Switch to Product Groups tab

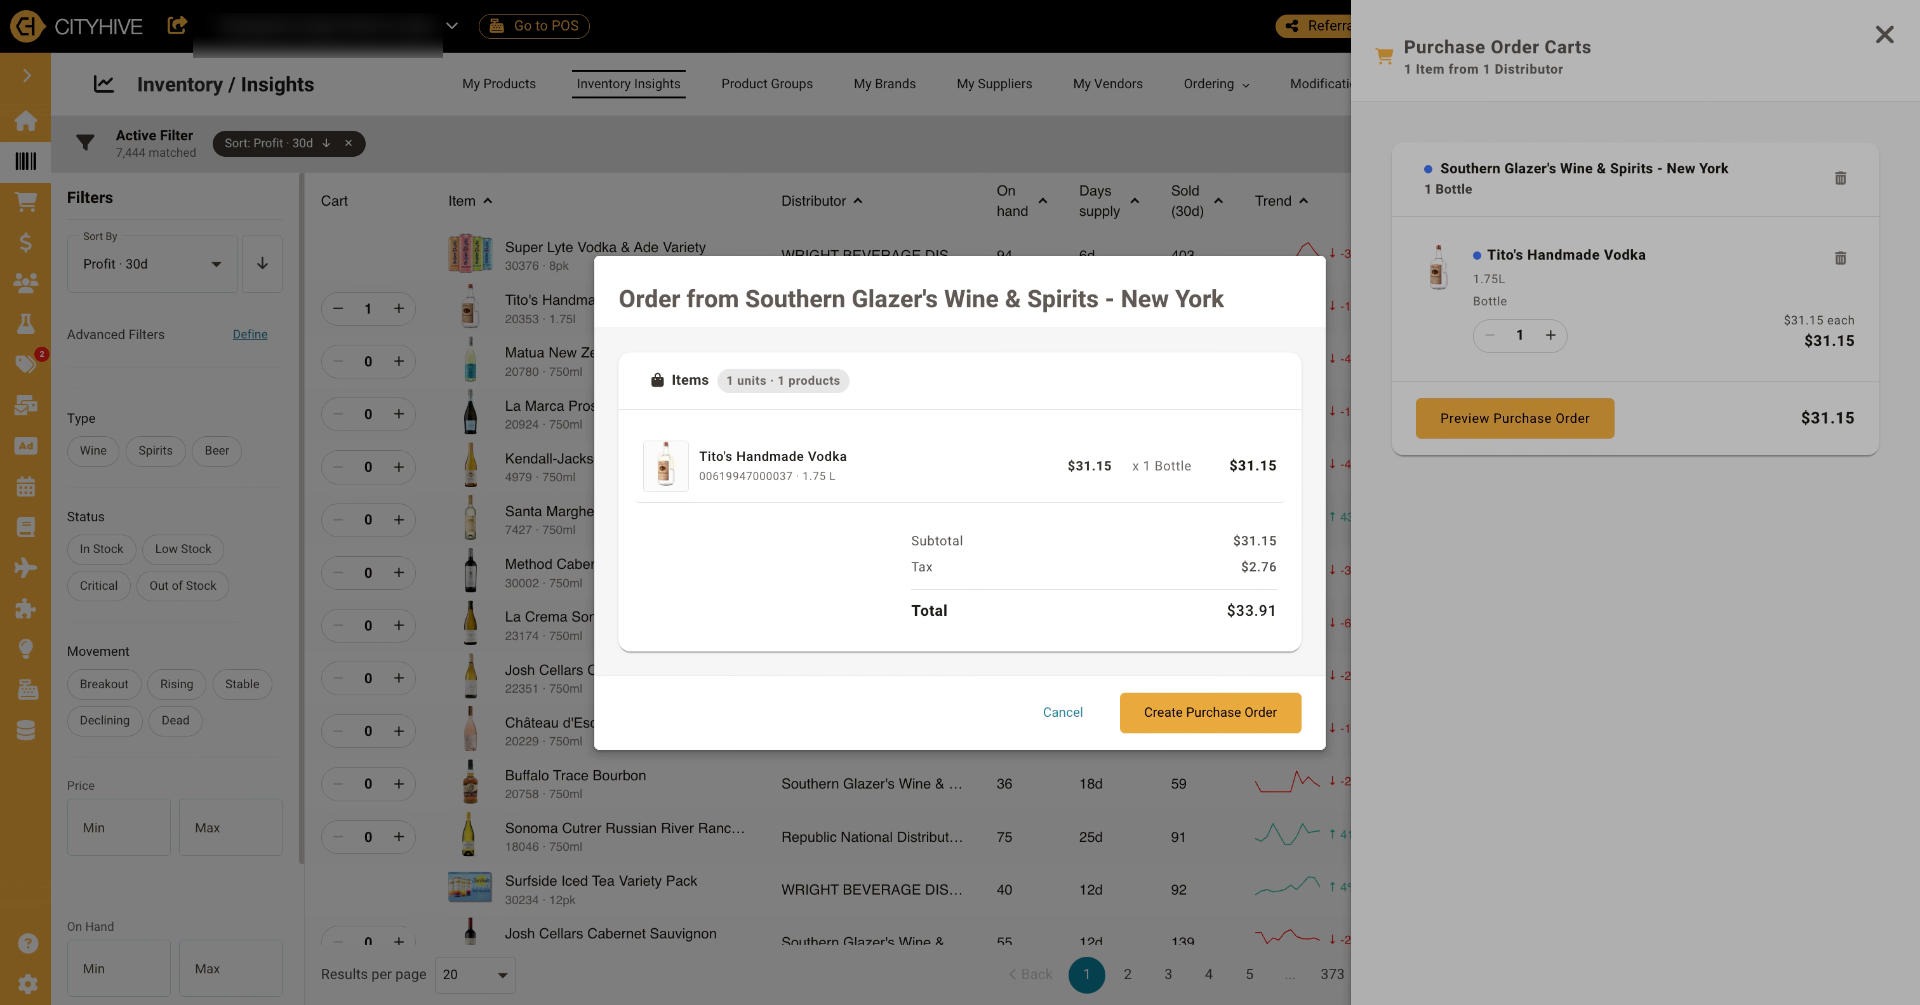tap(767, 84)
